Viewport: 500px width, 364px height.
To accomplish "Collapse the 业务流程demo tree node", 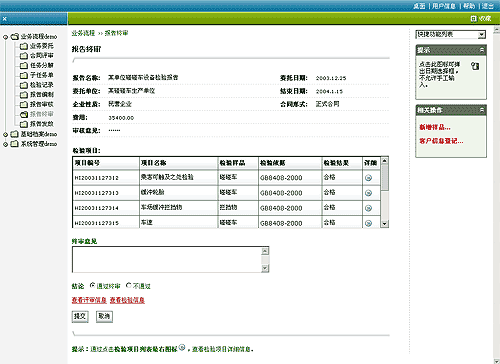I will click(5, 37).
